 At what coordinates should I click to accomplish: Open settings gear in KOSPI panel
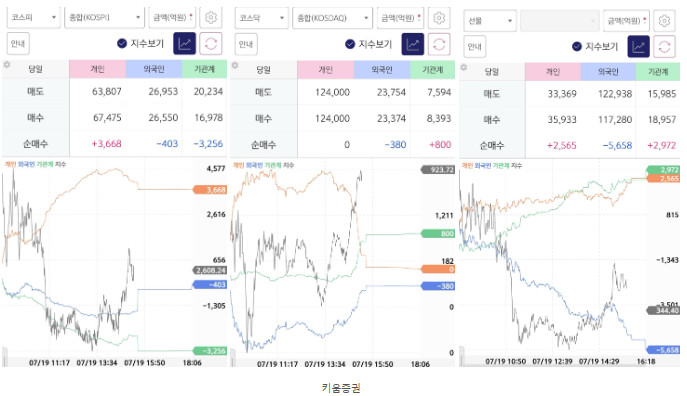click(211, 17)
